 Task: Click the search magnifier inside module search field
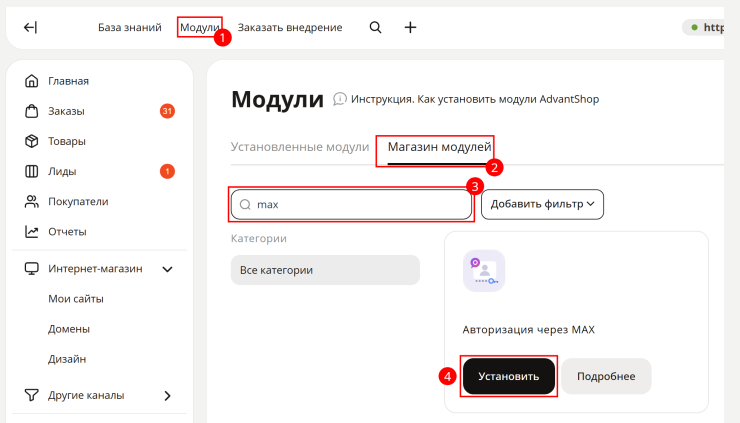tap(245, 204)
